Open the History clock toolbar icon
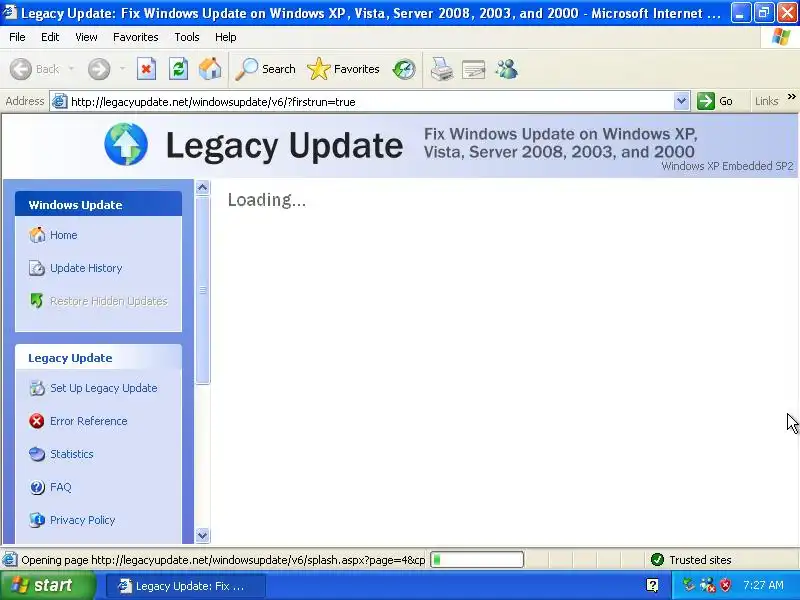Image resolution: width=800 pixels, height=600 pixels. 404,69
